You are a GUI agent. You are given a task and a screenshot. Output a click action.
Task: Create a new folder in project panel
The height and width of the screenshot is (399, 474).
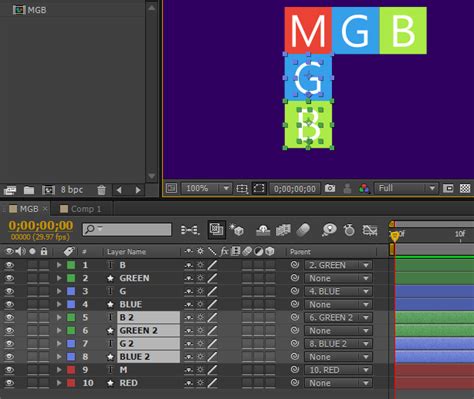click(x=29, y=190)
